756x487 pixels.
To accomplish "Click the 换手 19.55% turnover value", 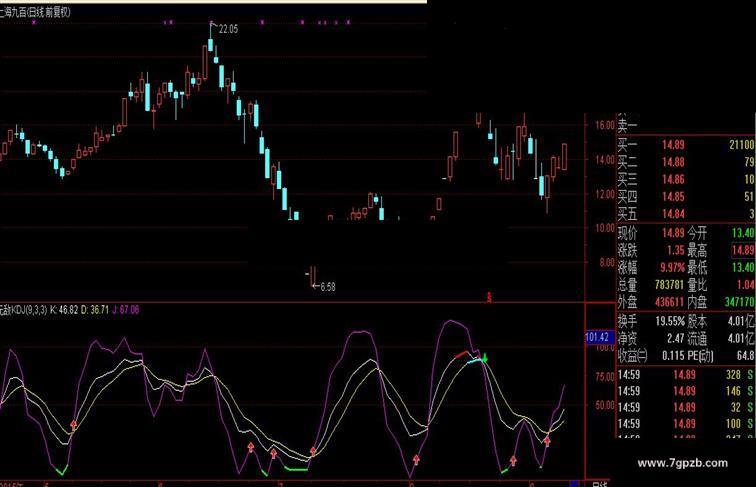I will click(670, 321).
